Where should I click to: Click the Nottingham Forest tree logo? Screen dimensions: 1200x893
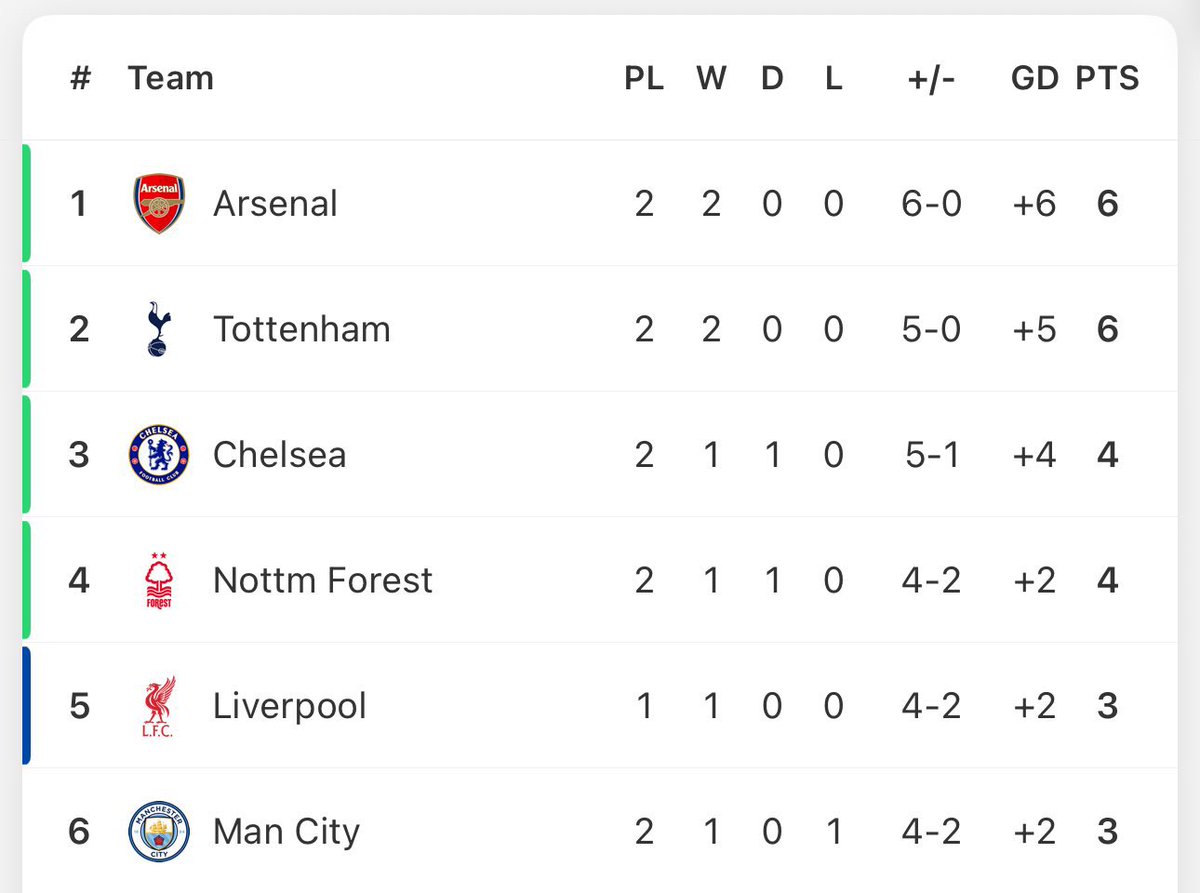pos(159,580)
